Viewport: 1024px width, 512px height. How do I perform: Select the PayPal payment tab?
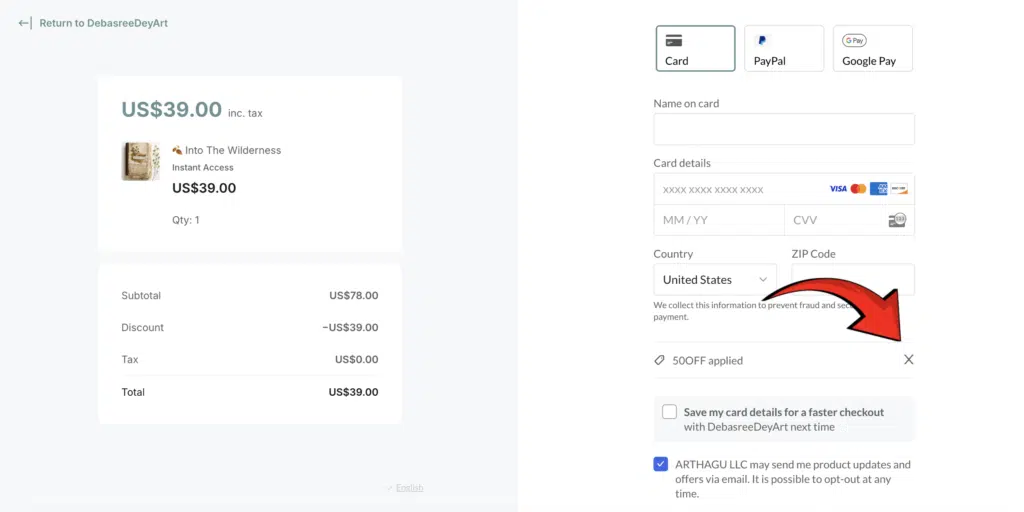784,48
